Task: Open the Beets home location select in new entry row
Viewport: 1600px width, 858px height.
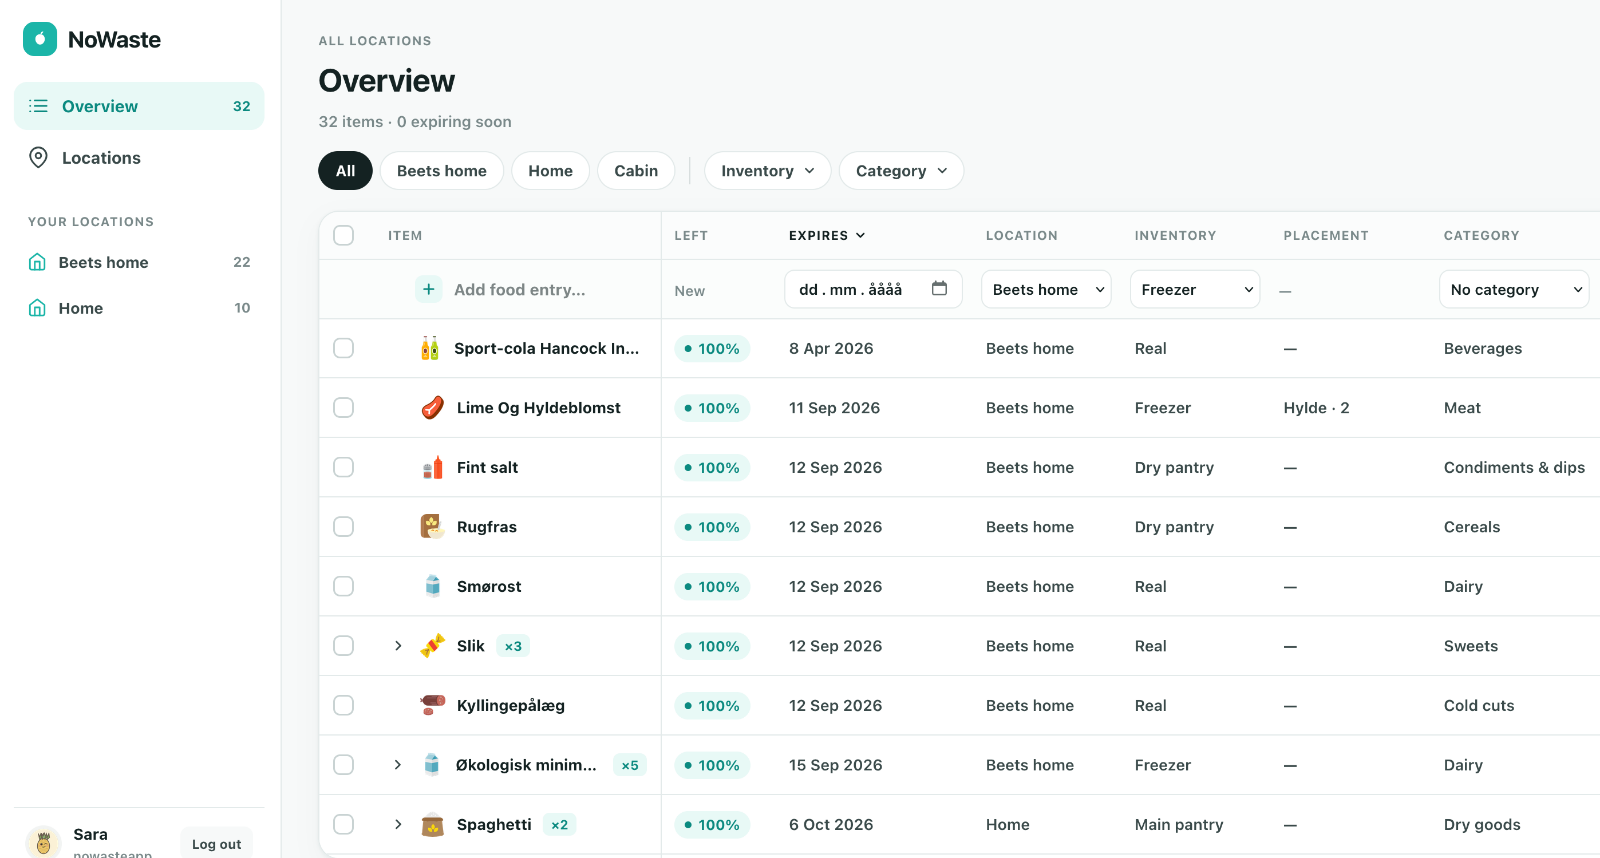Action: 1046,289
